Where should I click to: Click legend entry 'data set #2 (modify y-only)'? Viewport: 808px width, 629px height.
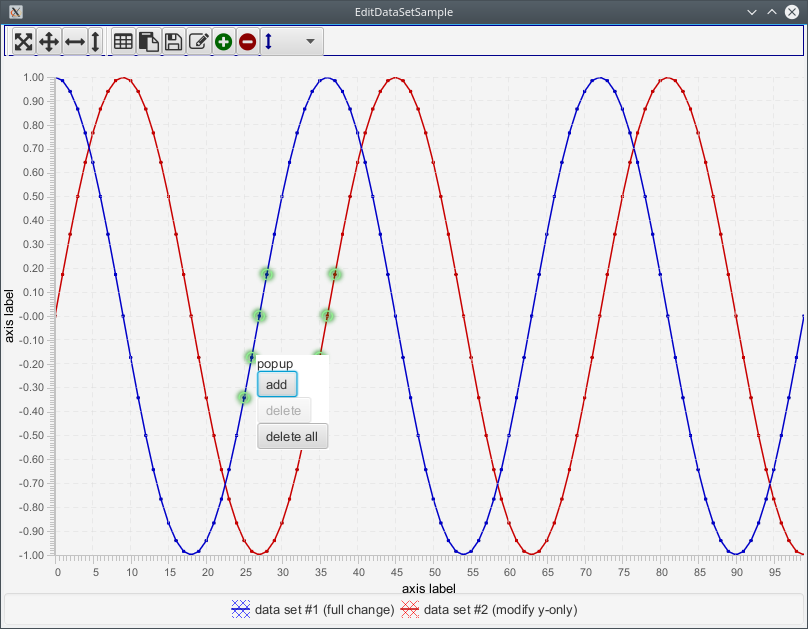click(x=489, y=609)
